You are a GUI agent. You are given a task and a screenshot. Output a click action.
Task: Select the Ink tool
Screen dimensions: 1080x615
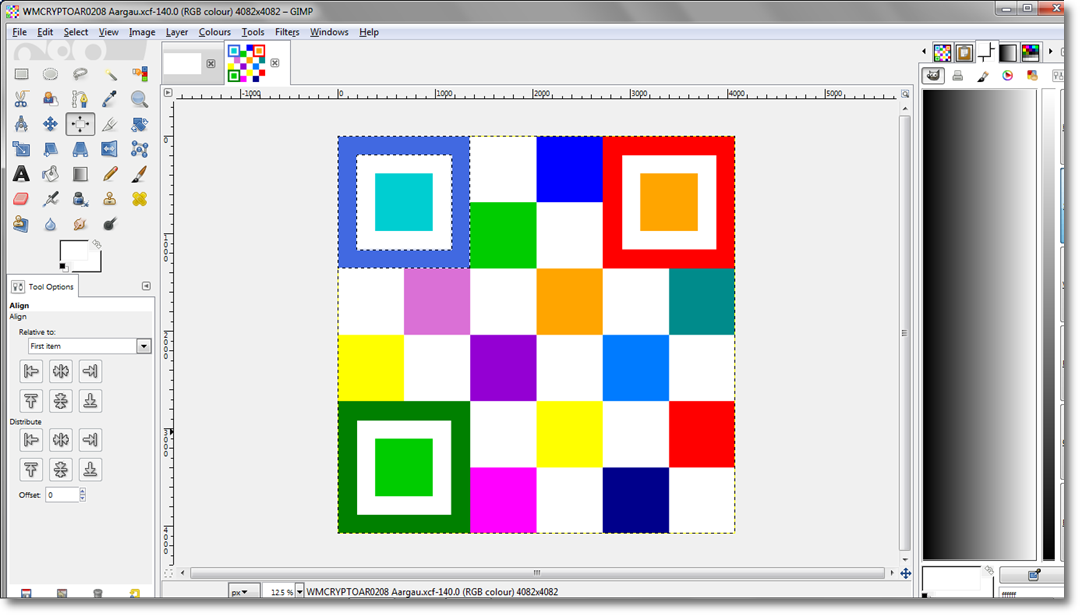coord(80,199)
